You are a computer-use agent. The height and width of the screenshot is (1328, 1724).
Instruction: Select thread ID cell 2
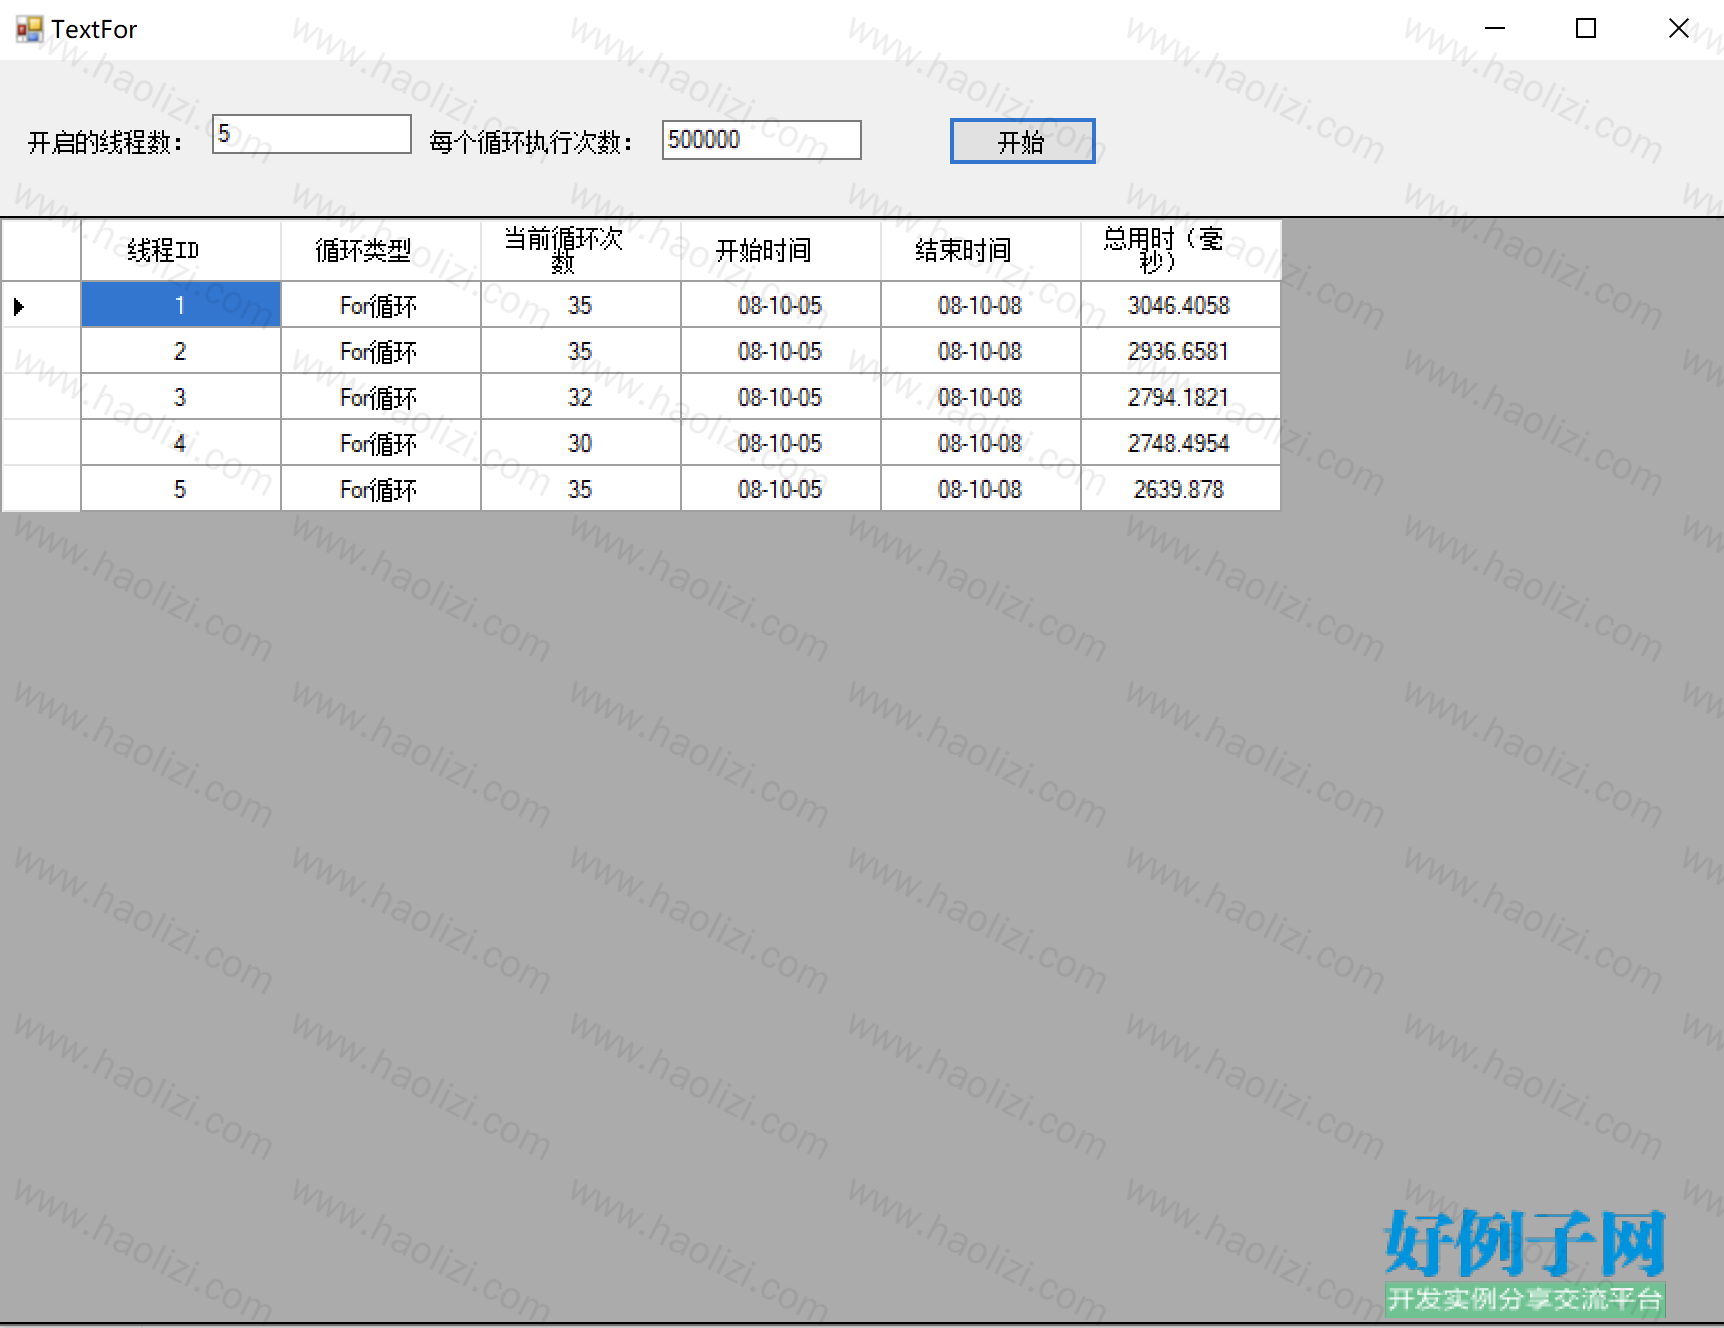[181, 351]
